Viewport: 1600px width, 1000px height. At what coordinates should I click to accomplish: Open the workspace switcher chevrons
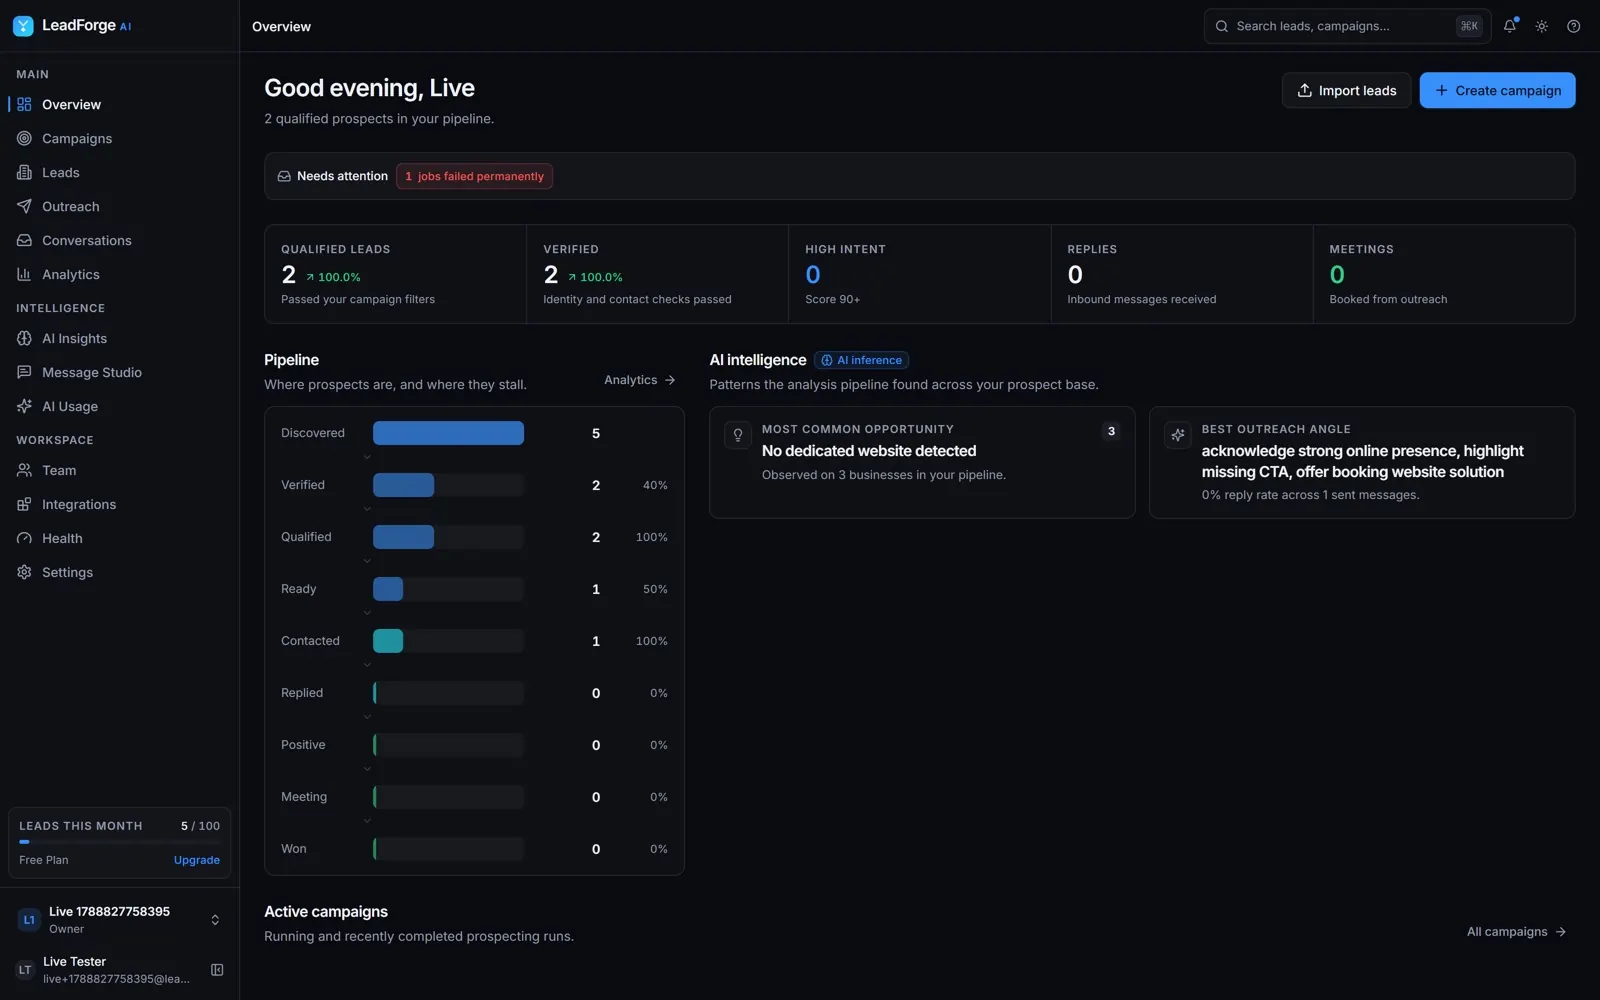click(215, 920)
